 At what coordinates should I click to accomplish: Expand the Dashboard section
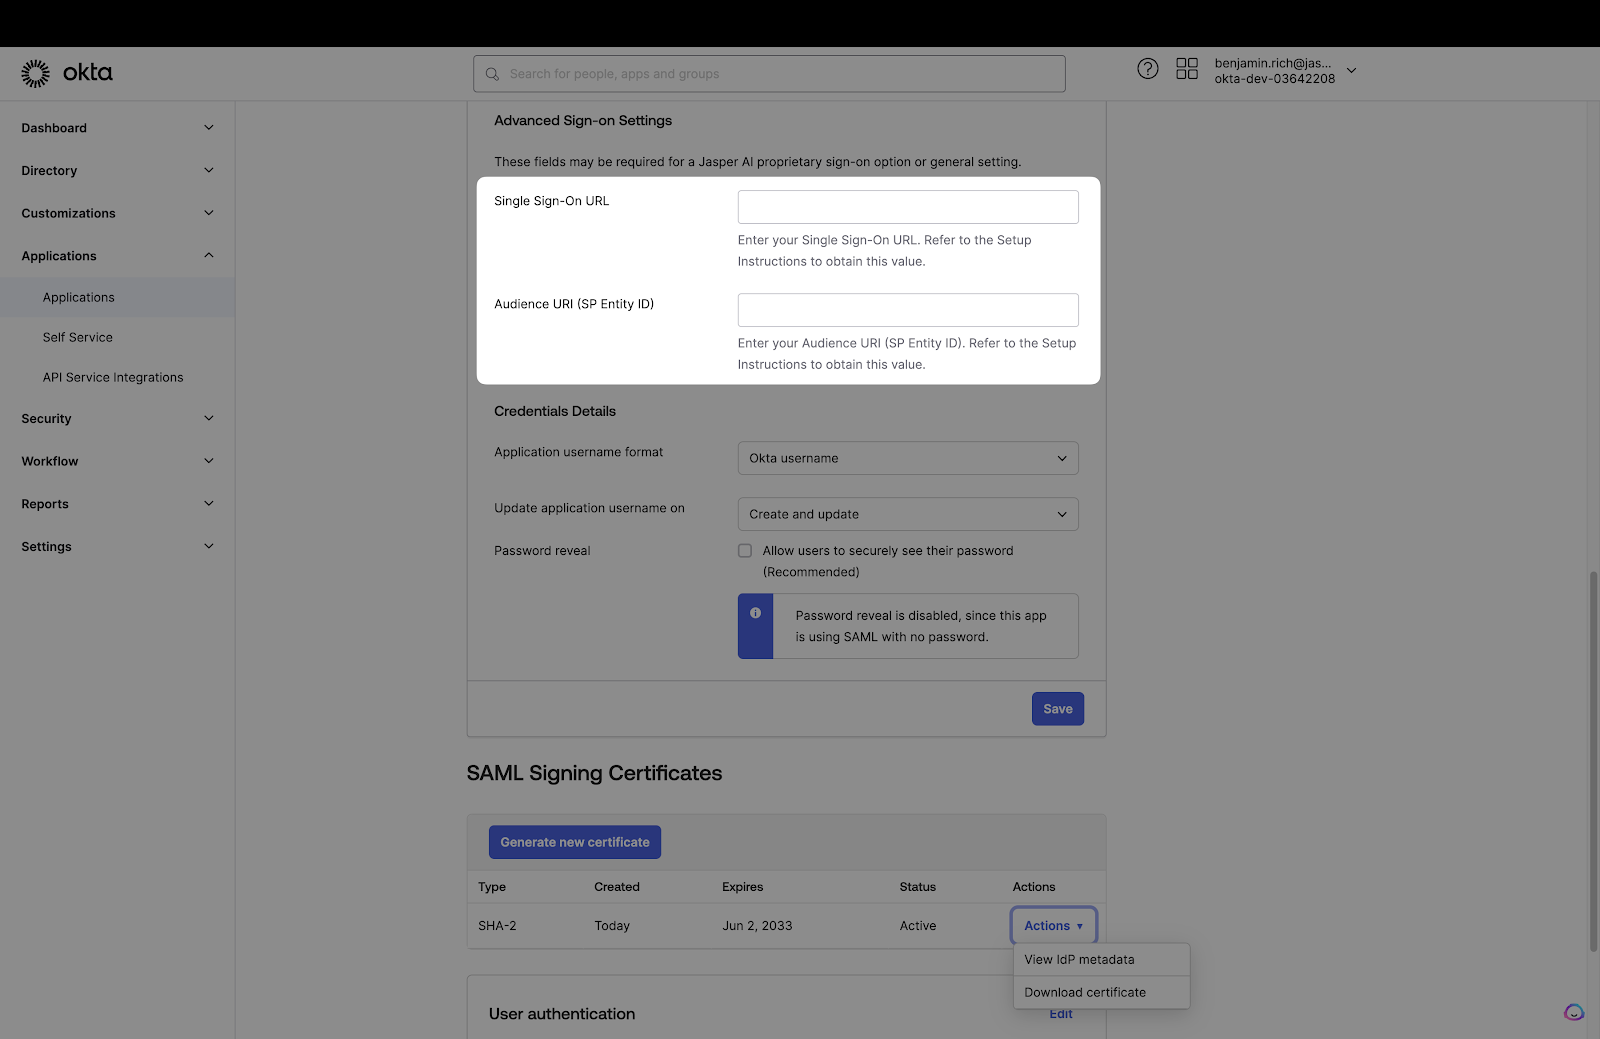pos(117,128)
